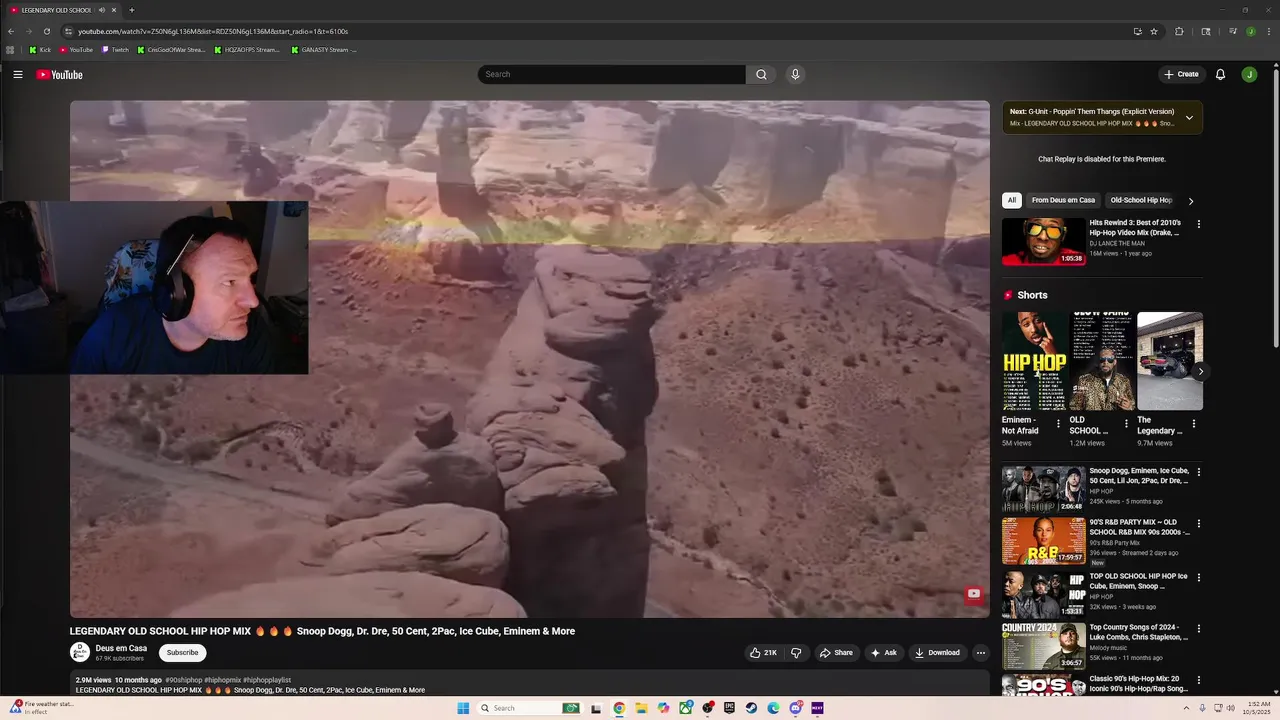Click the Download button

click(x=937, y=653)
